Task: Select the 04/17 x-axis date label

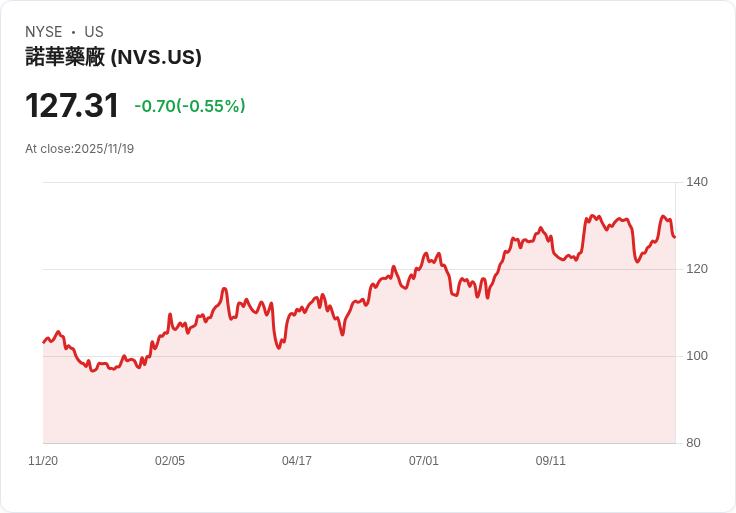Action: click(297, 461)
